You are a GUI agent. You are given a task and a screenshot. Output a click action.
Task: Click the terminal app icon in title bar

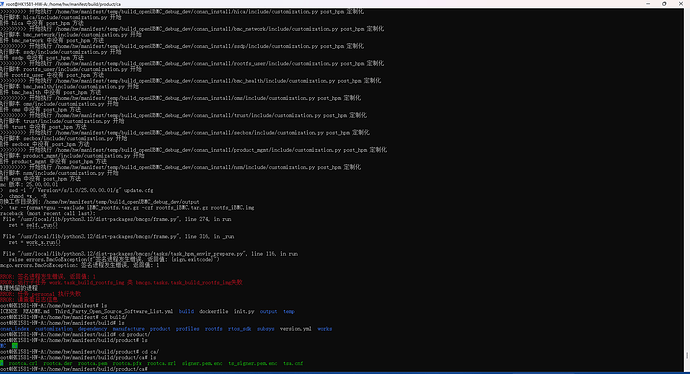[2, 4]
